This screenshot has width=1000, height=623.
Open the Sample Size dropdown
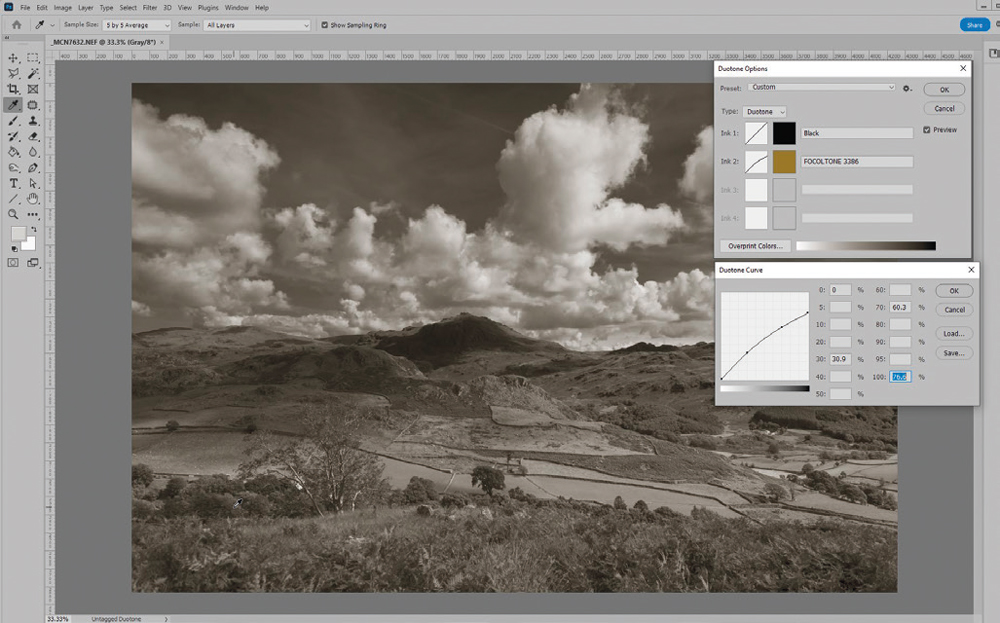pos(137,25)
